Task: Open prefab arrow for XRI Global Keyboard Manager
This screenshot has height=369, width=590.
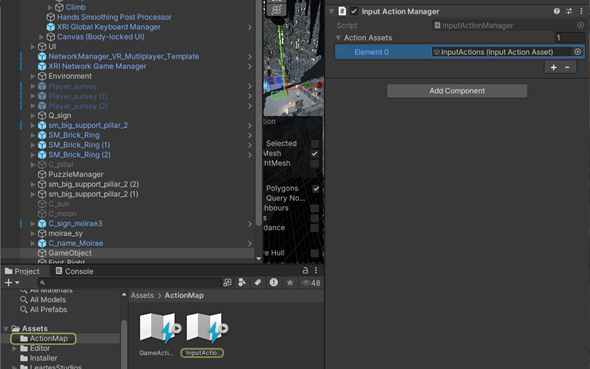Action: (x=250, y=27)
